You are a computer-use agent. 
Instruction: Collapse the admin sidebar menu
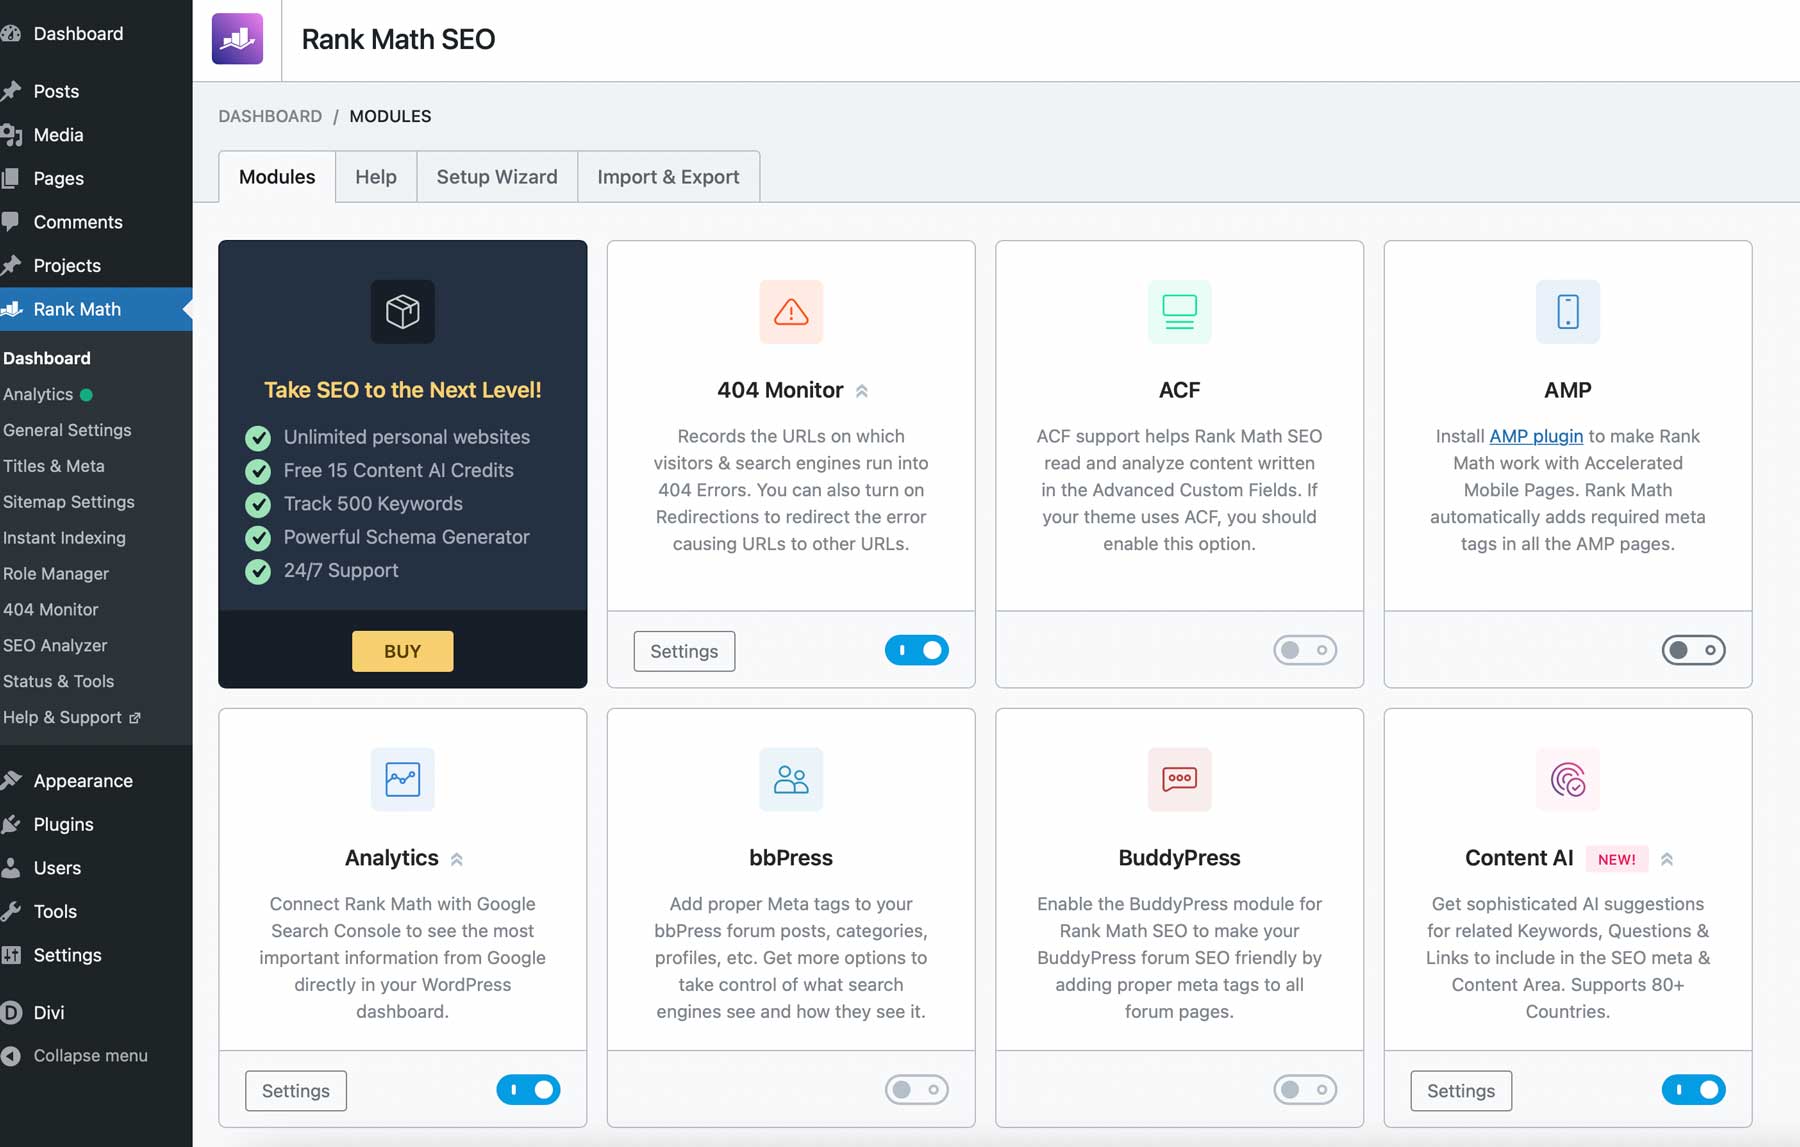(88, 1055)
